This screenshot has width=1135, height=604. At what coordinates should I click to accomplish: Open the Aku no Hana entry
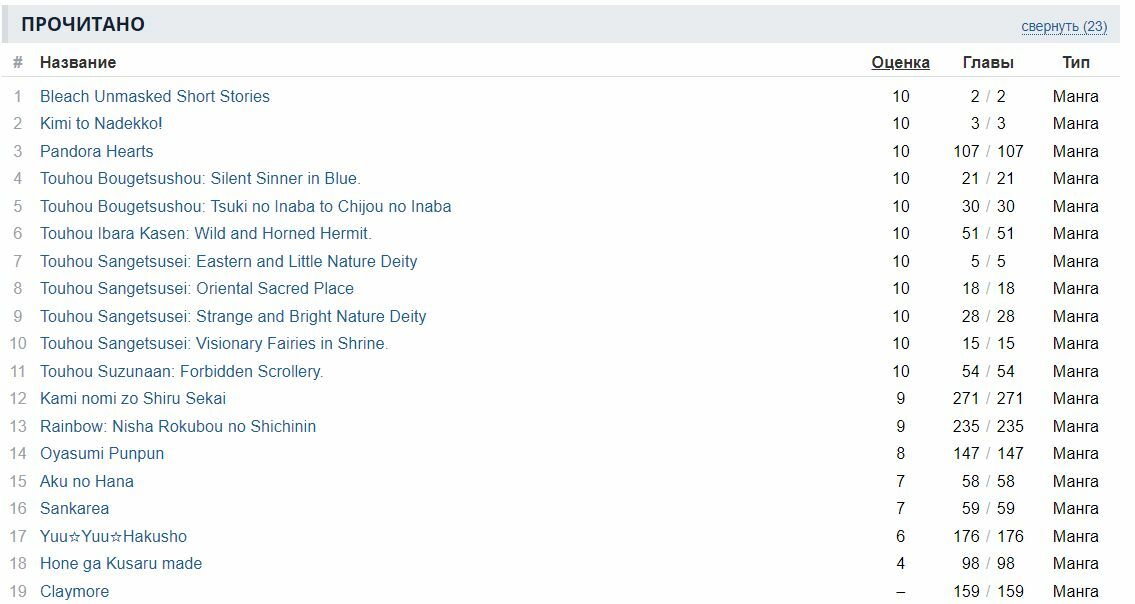86,481
